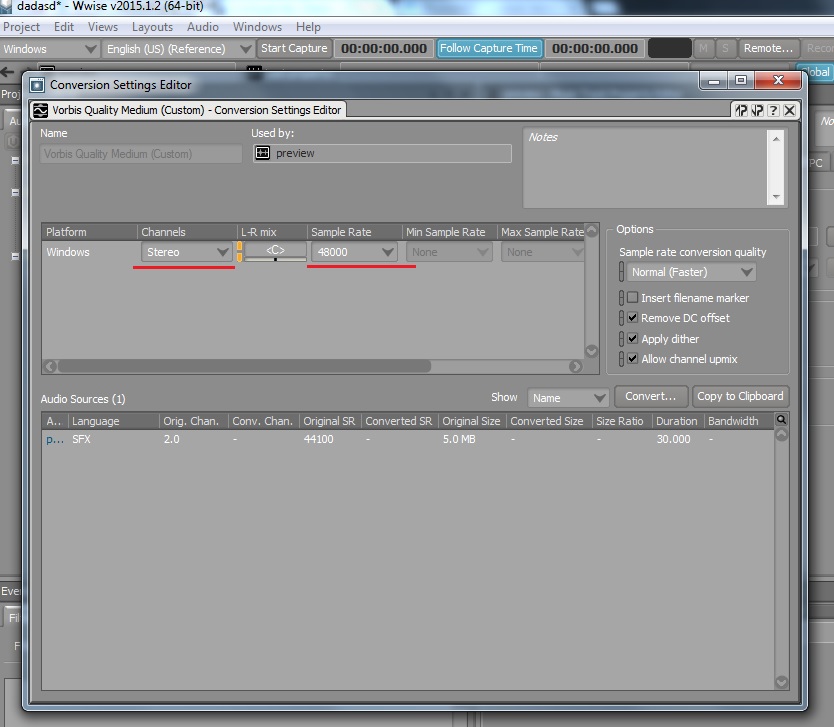Click the back arrow in main Wwise window

(7, 72)
